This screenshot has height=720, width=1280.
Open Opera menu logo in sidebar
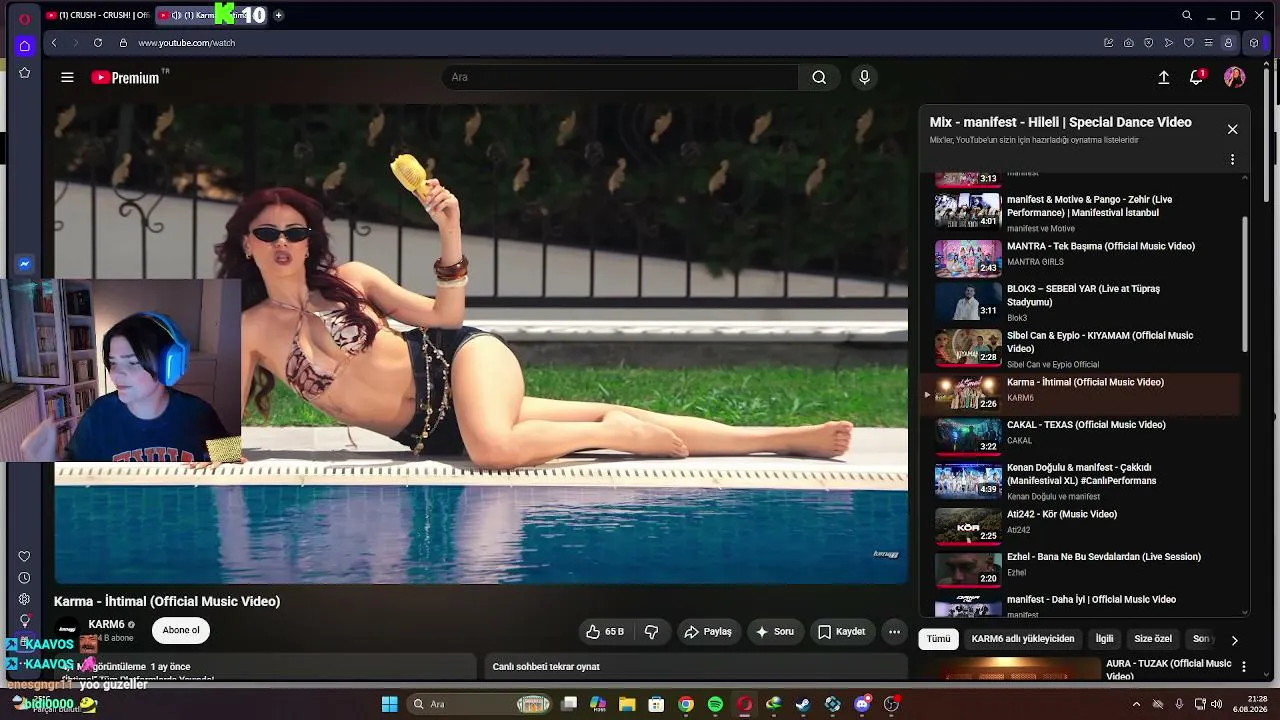(x=25, y=18)
